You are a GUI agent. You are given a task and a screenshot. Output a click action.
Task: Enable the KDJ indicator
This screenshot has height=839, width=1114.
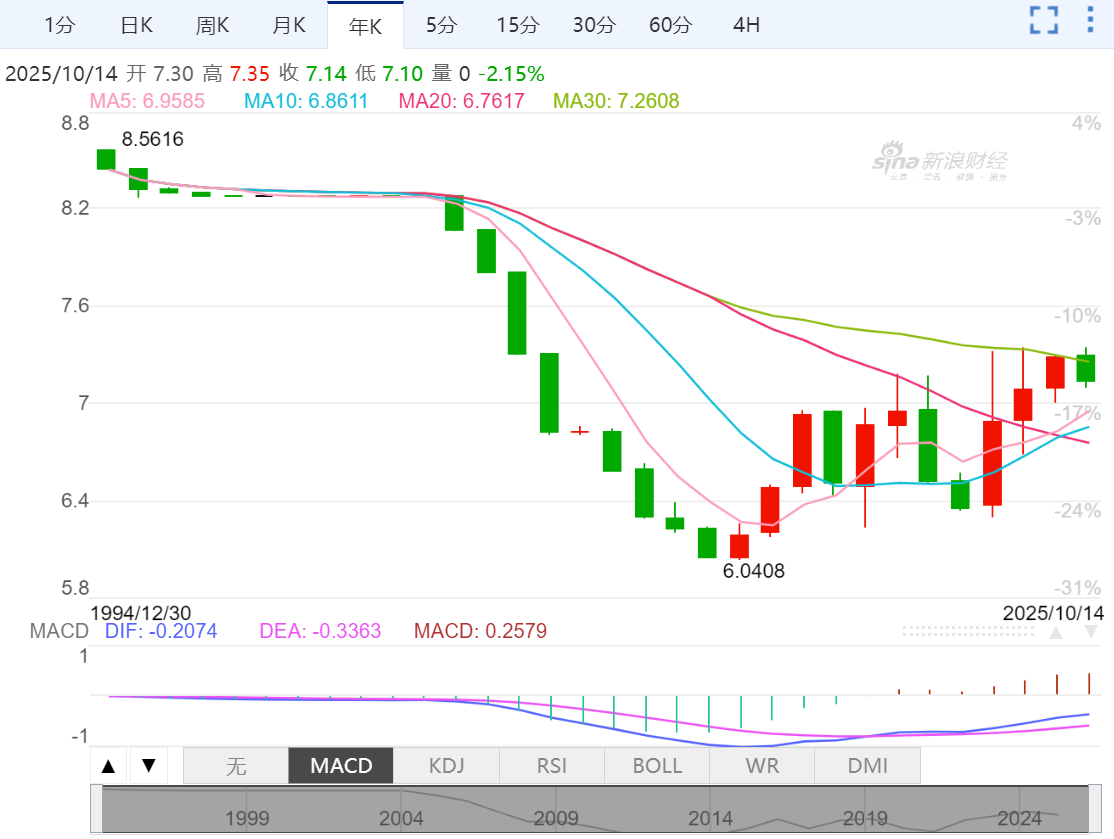pos(446,767)
